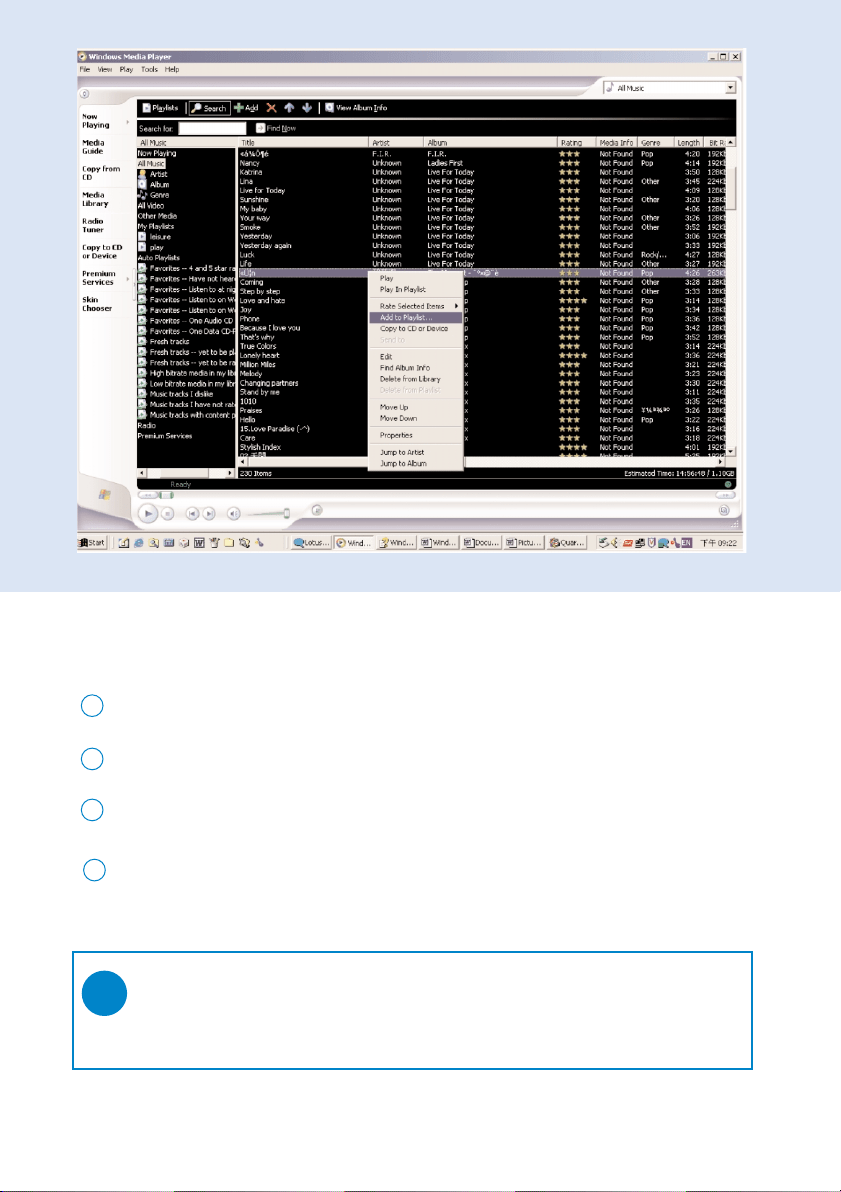The height and width of the screenshot is (1192, 841).
Task: Open the Playlists toolbar button
Action: point(160,108)
